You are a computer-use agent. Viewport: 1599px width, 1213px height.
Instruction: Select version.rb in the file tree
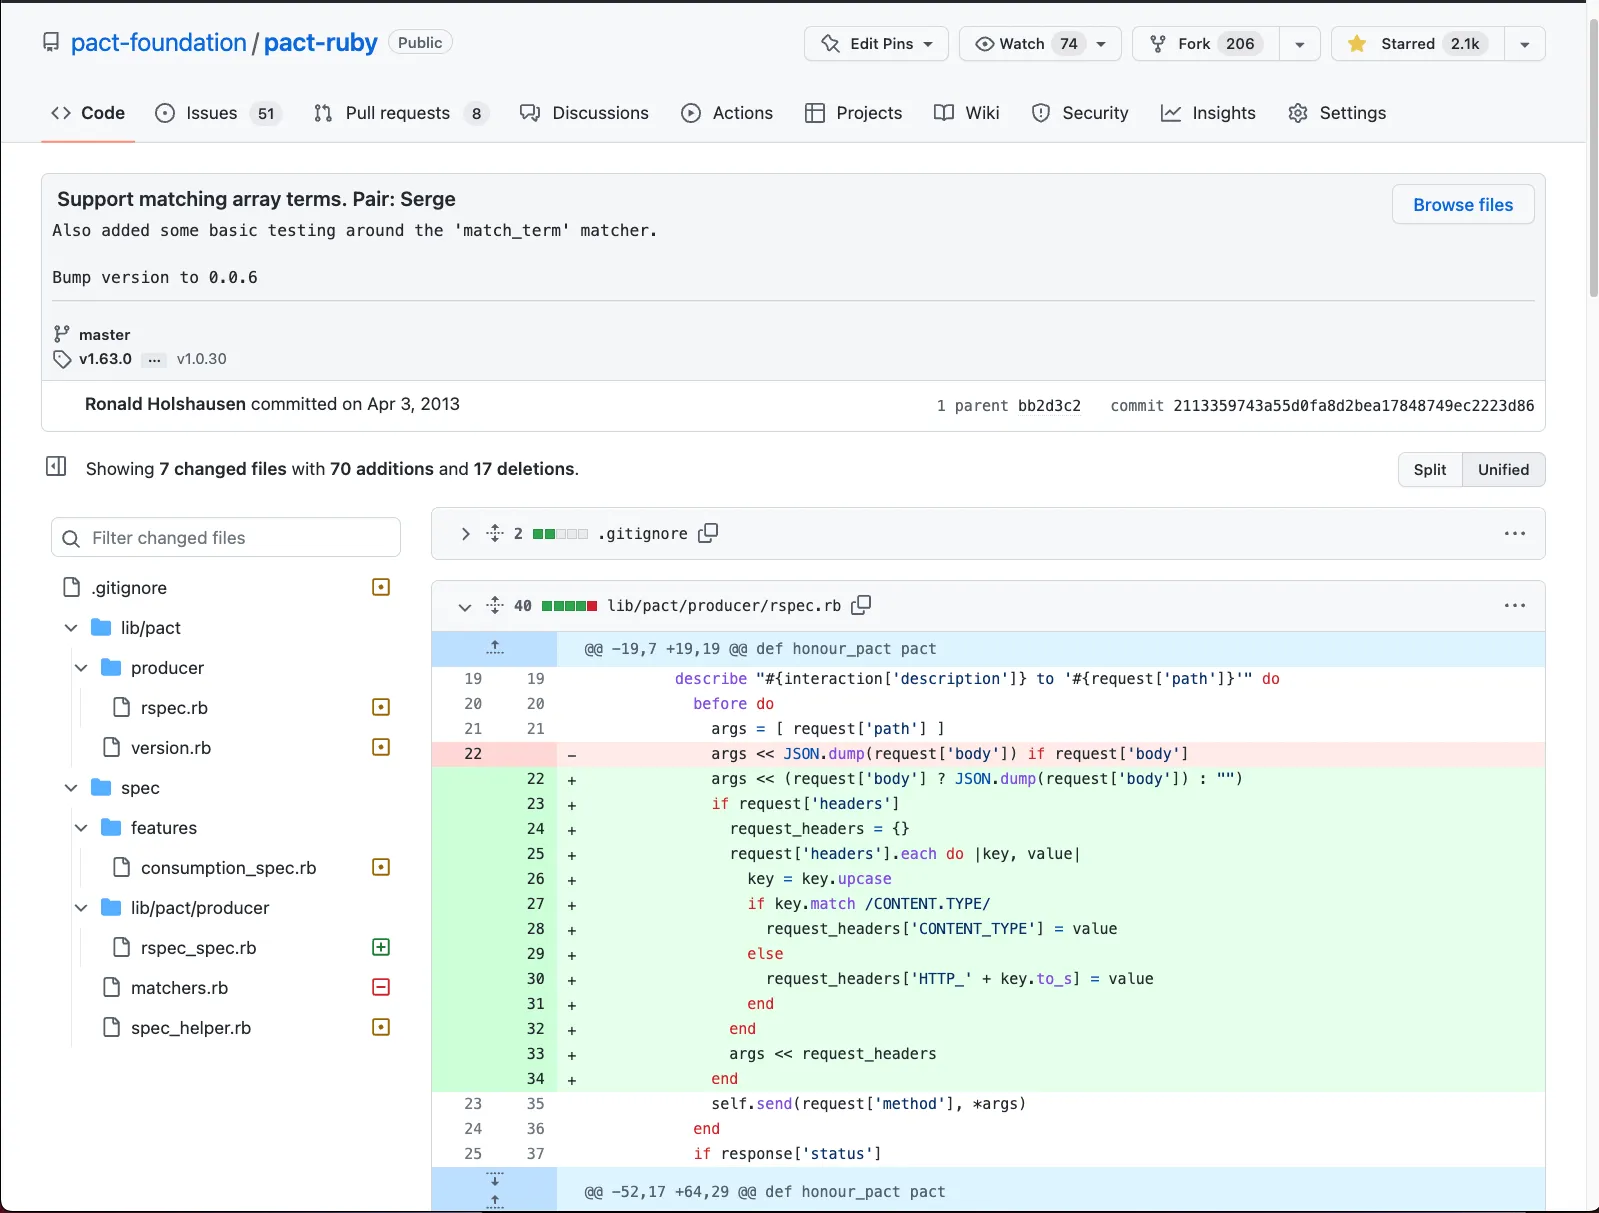171,747
